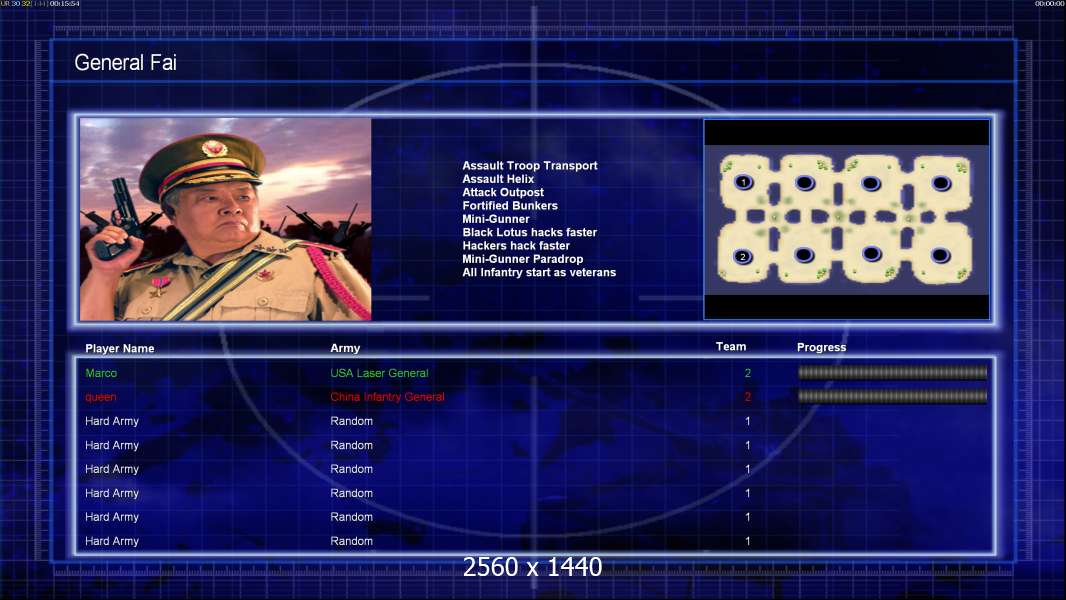Click 'Assault Troop Transport' ability line
Screen dimensions: 1066x600
pyautogui.click(x=530, y=166)
